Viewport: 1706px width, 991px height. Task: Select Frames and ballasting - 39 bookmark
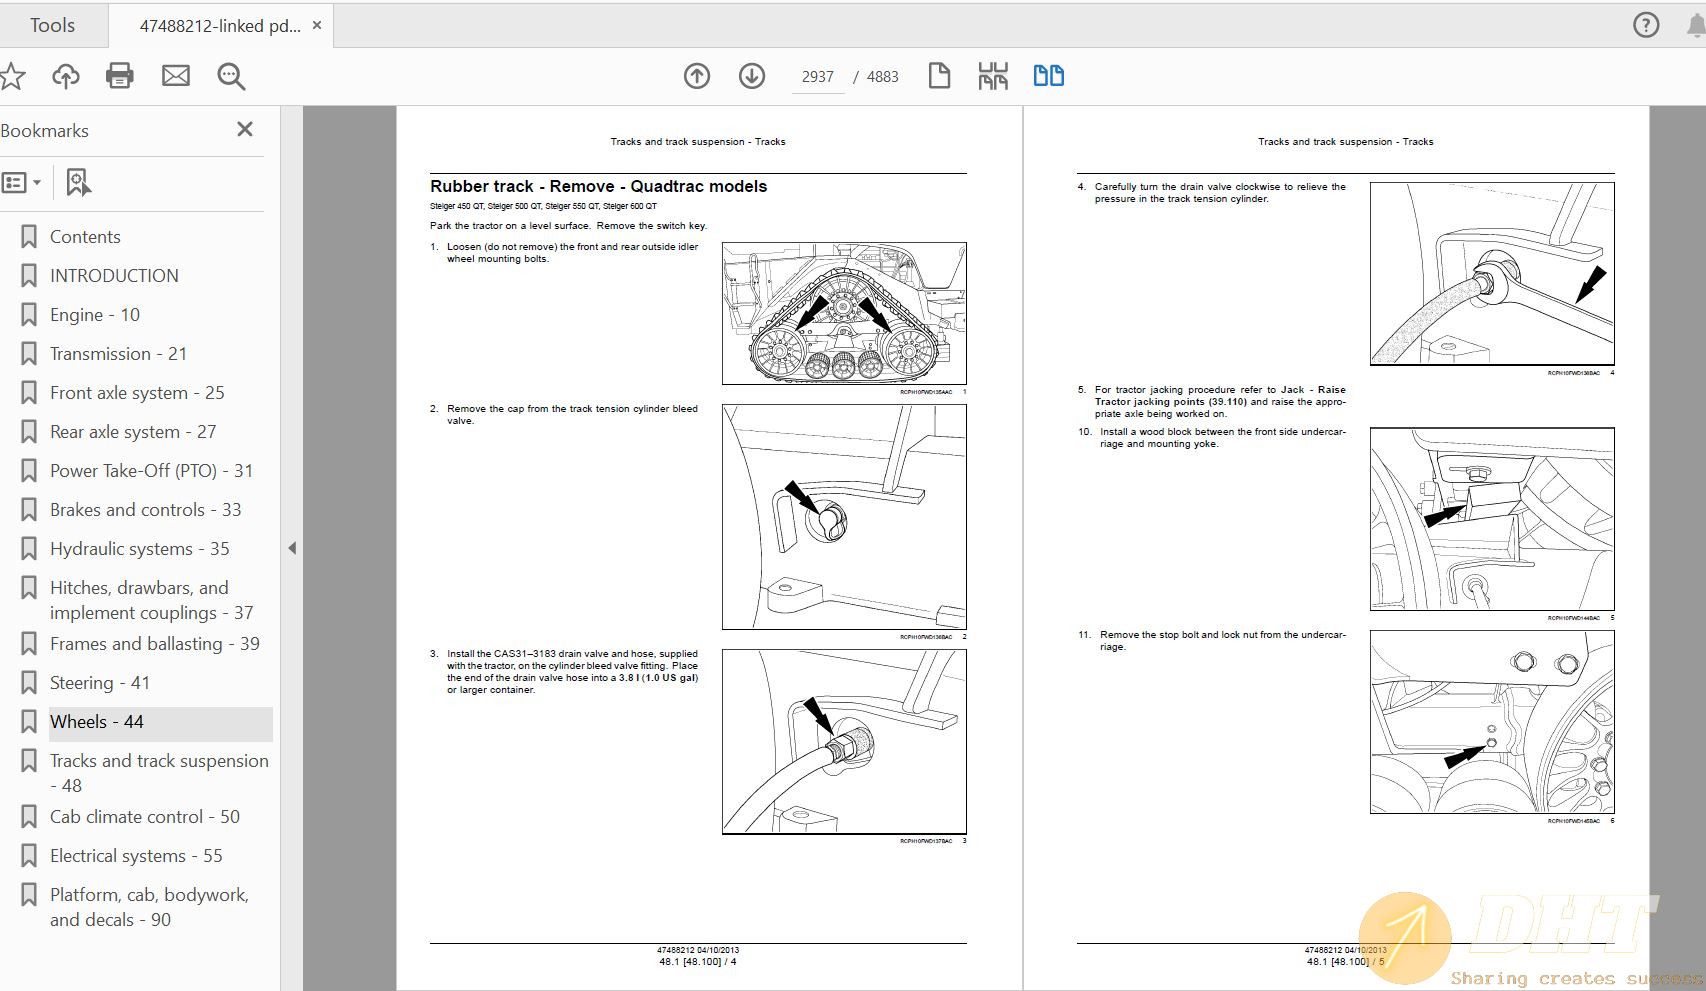[155, 644]
